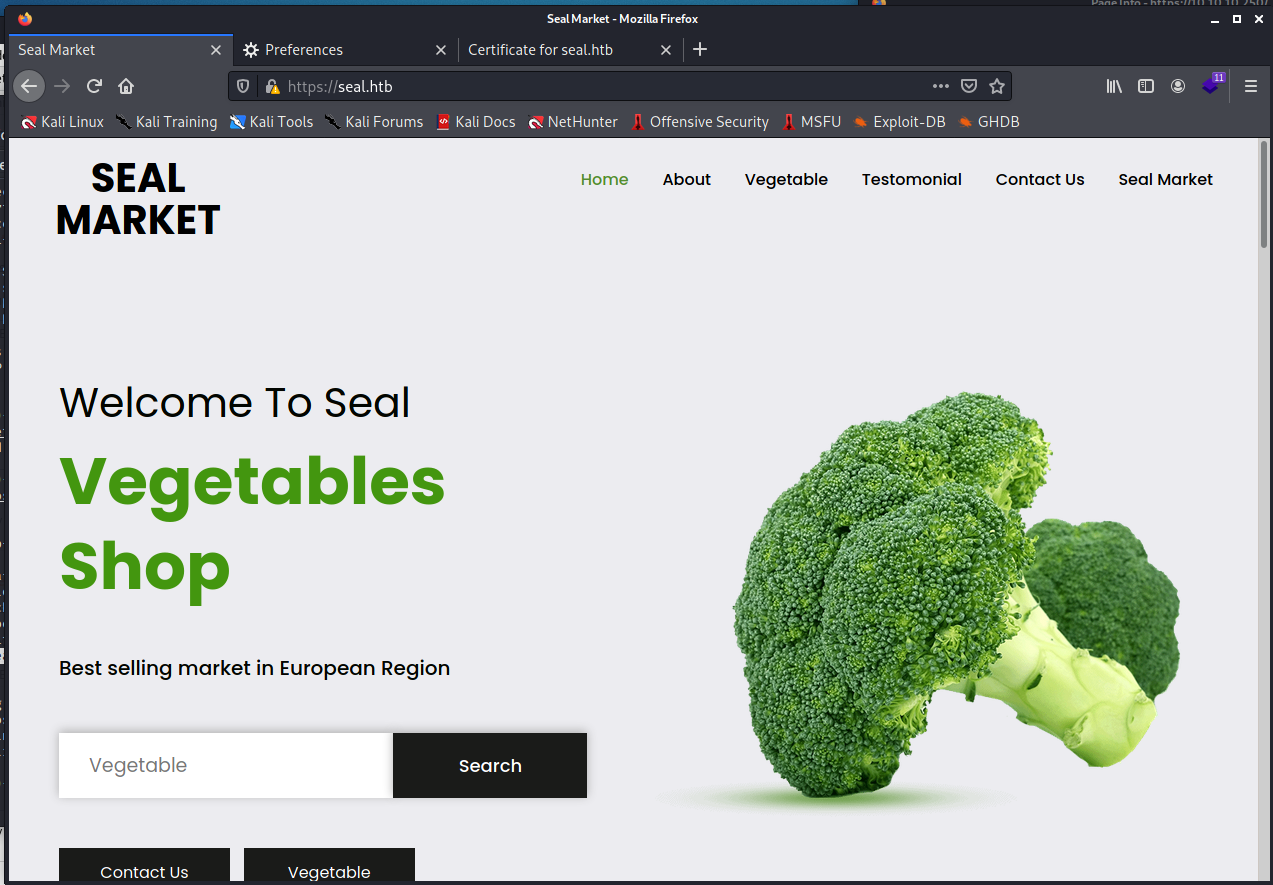Open Firefox account profile icon
Viewport: 1273px width, 885px height.
(x=1178, y=86)
